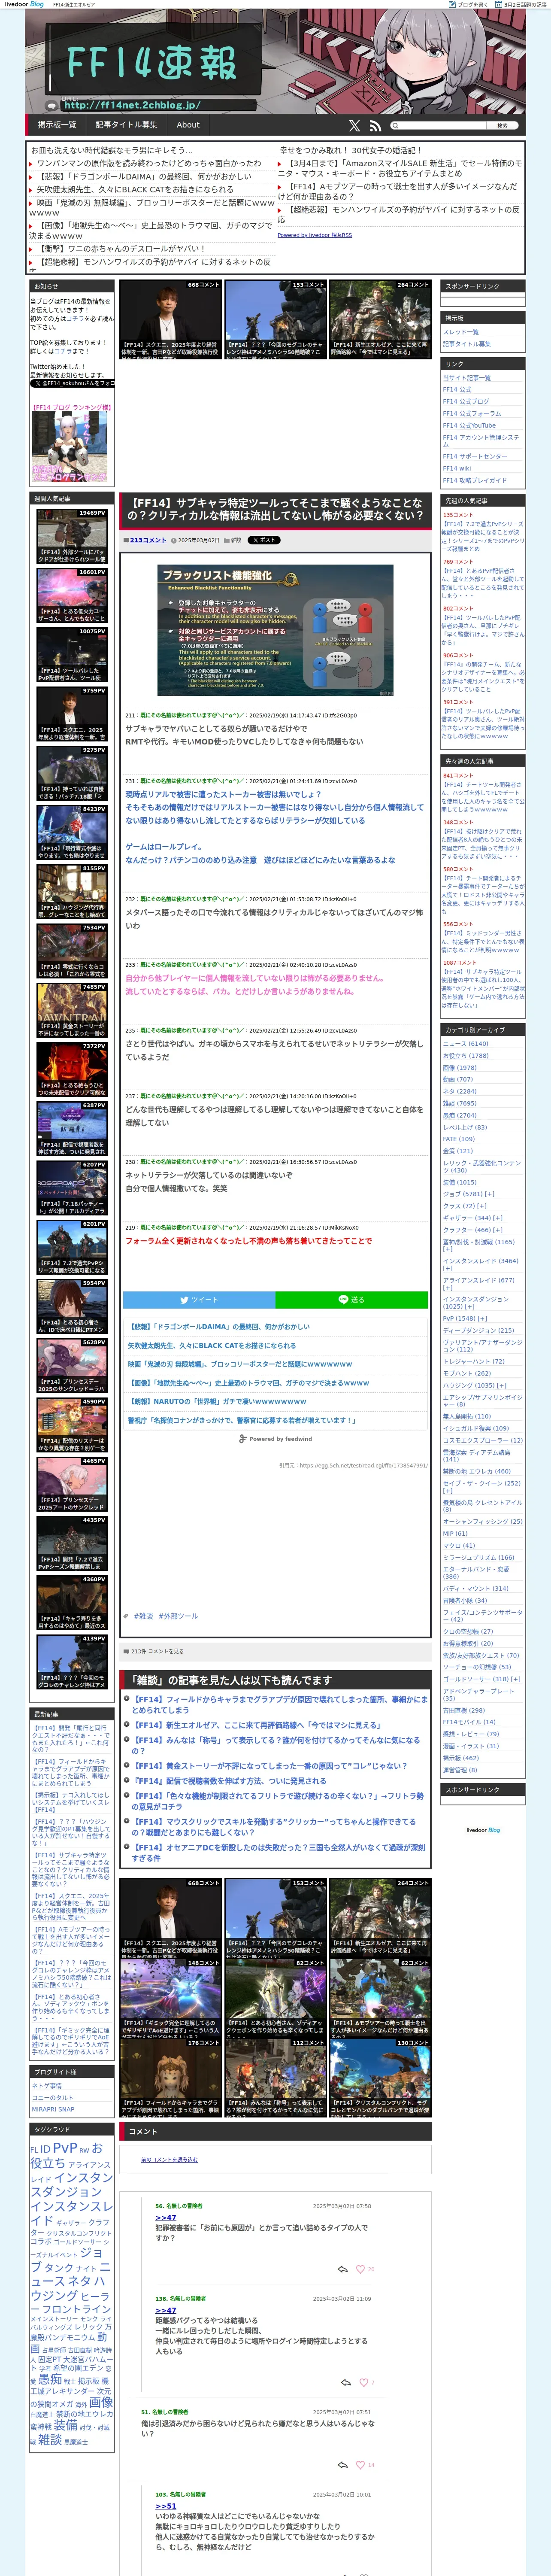
Task: Like comment 51 with heart icon
Action: point(360,2465)
